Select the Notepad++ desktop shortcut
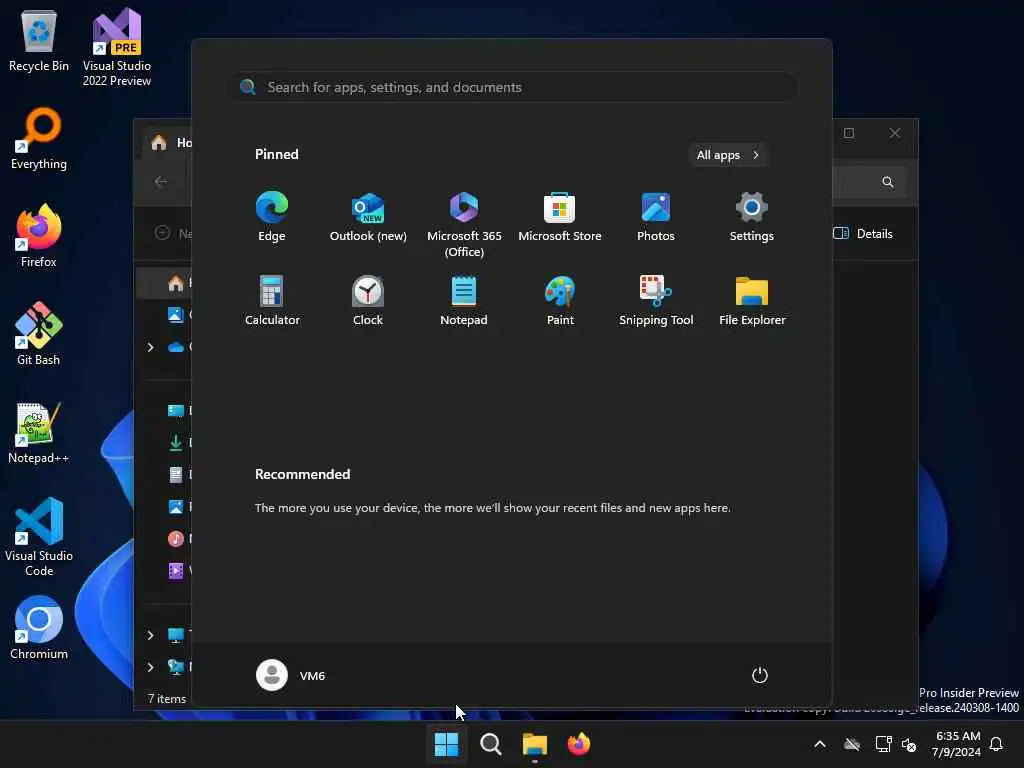The height and width of the screenshot is (768, 1024). click(39, 432)
